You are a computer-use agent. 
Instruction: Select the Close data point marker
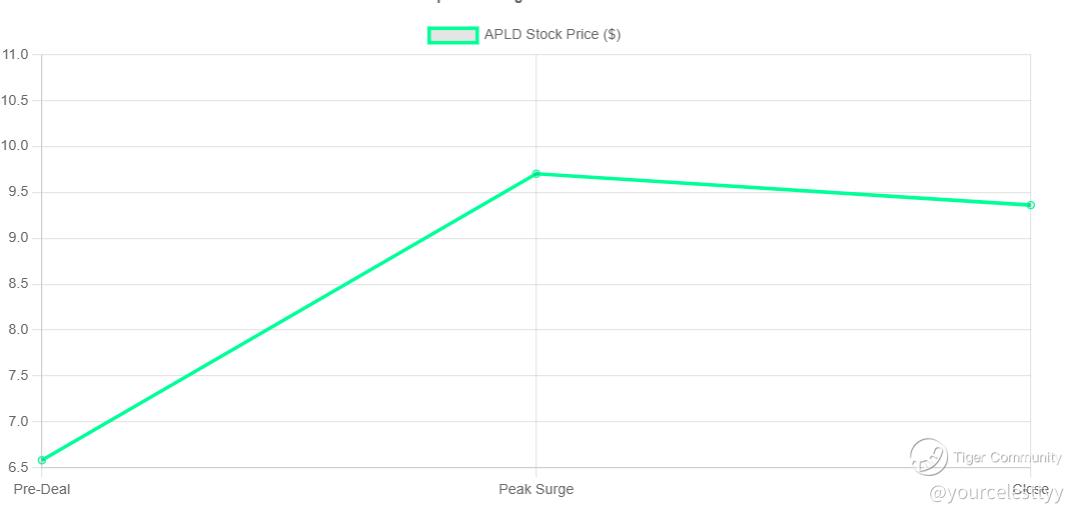coord(1030,205)
